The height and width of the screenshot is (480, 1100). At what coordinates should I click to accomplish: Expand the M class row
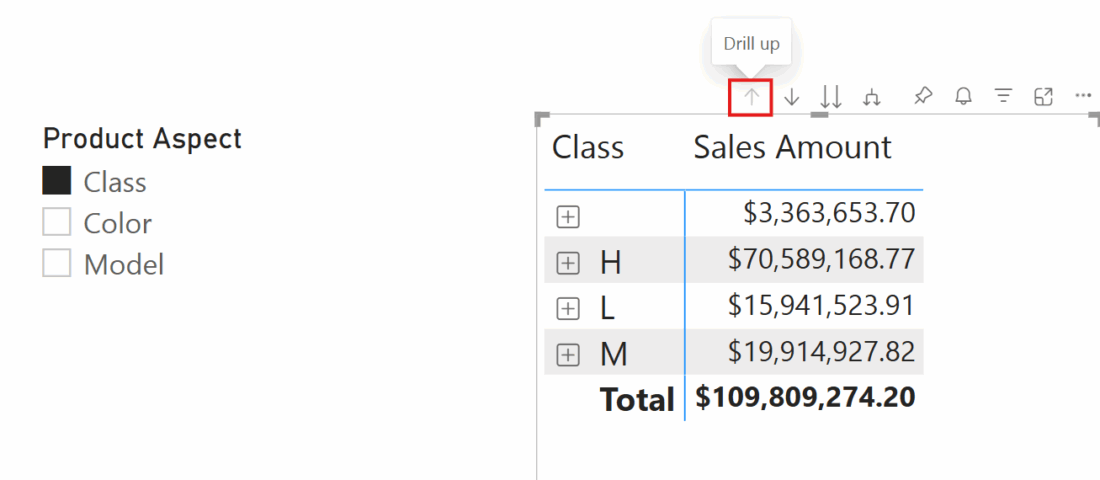click(568, 356)
